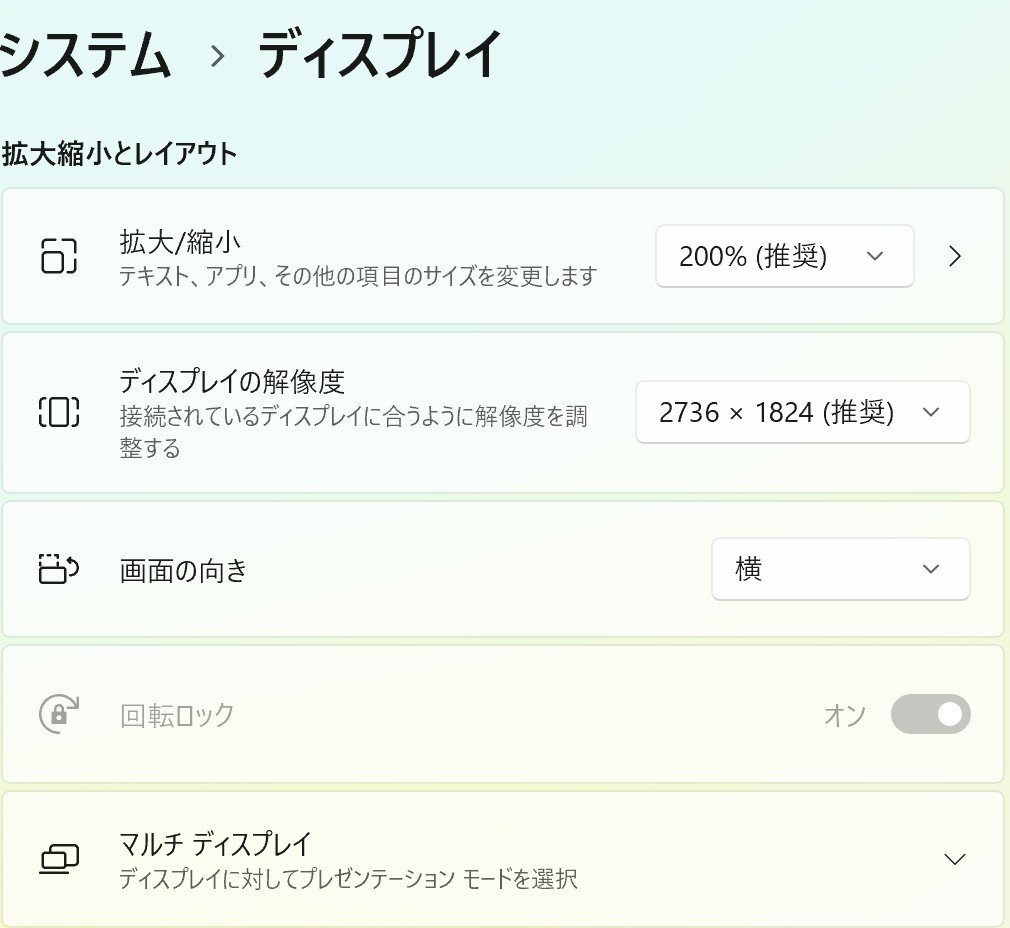Click the 画面の向き orientation icon

60,569
